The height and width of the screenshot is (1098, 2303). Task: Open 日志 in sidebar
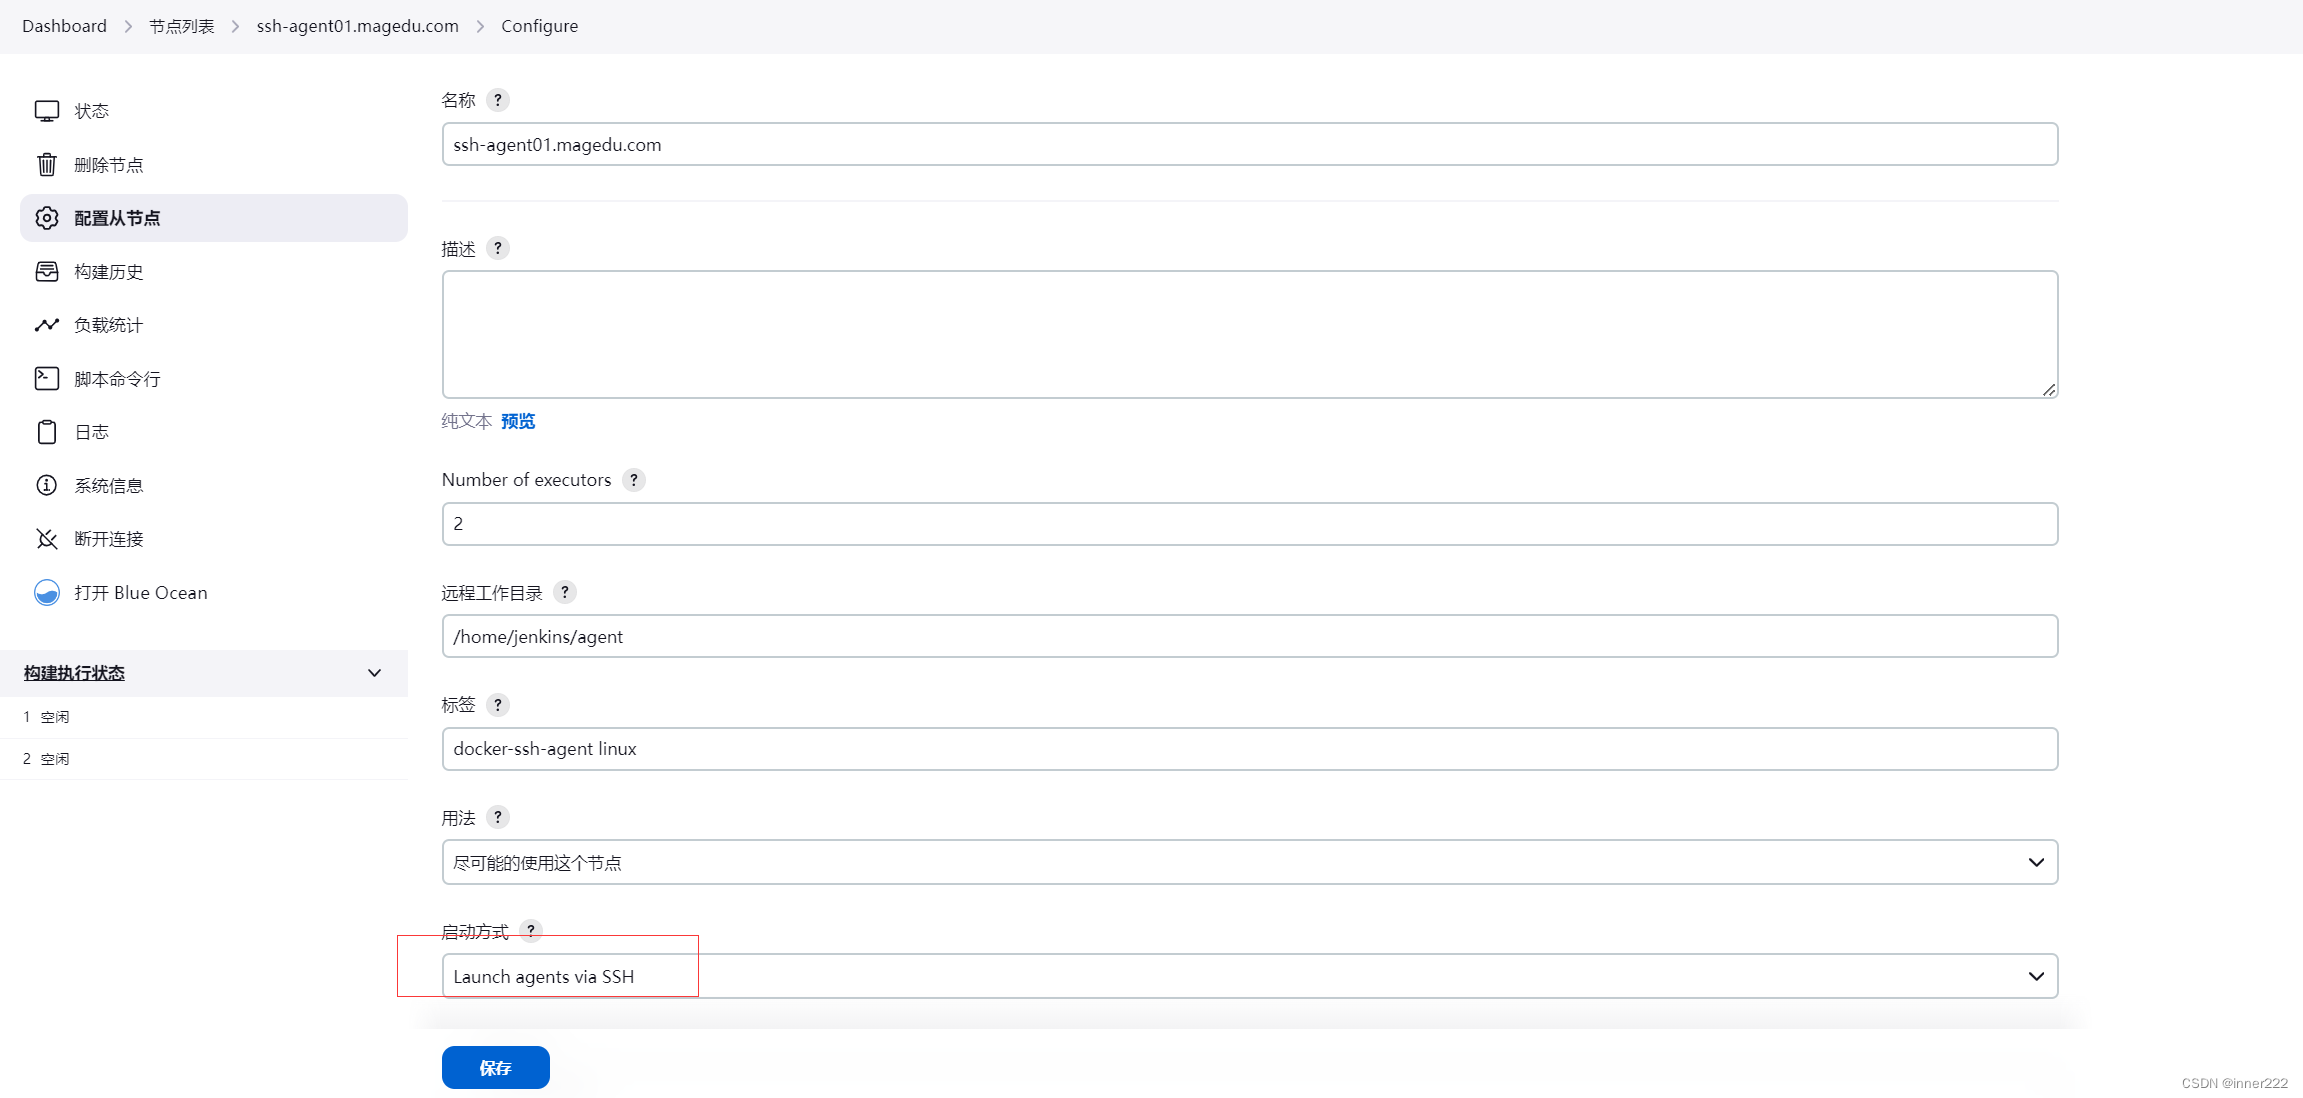(214, 432)
